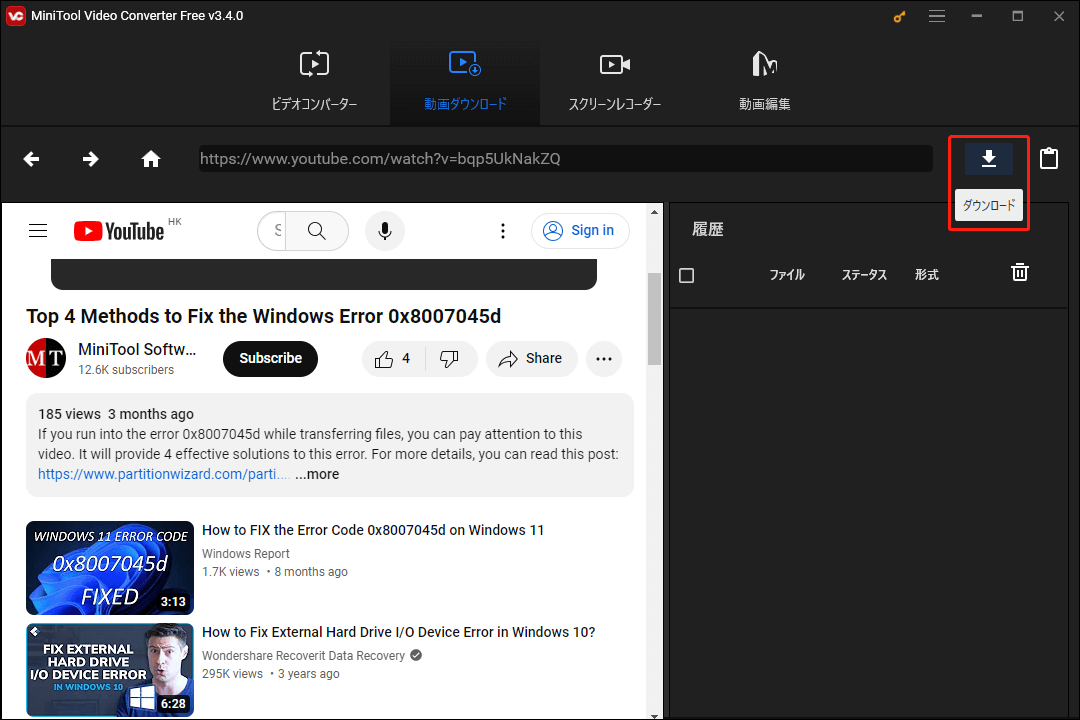Delete history with the trash icon
This screenshot has width=1080, height=720.
pos(1019,273)
